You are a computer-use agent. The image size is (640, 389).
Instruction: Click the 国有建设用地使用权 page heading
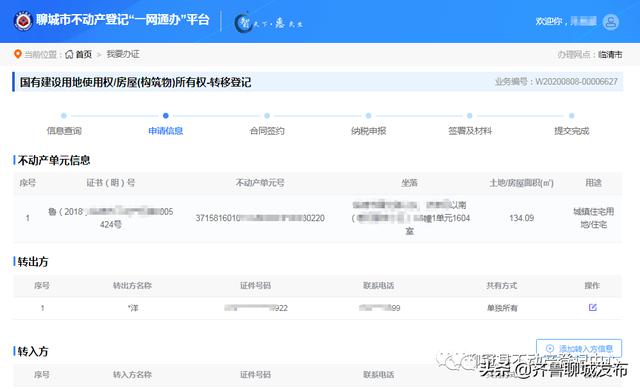[x=136, y=82]
